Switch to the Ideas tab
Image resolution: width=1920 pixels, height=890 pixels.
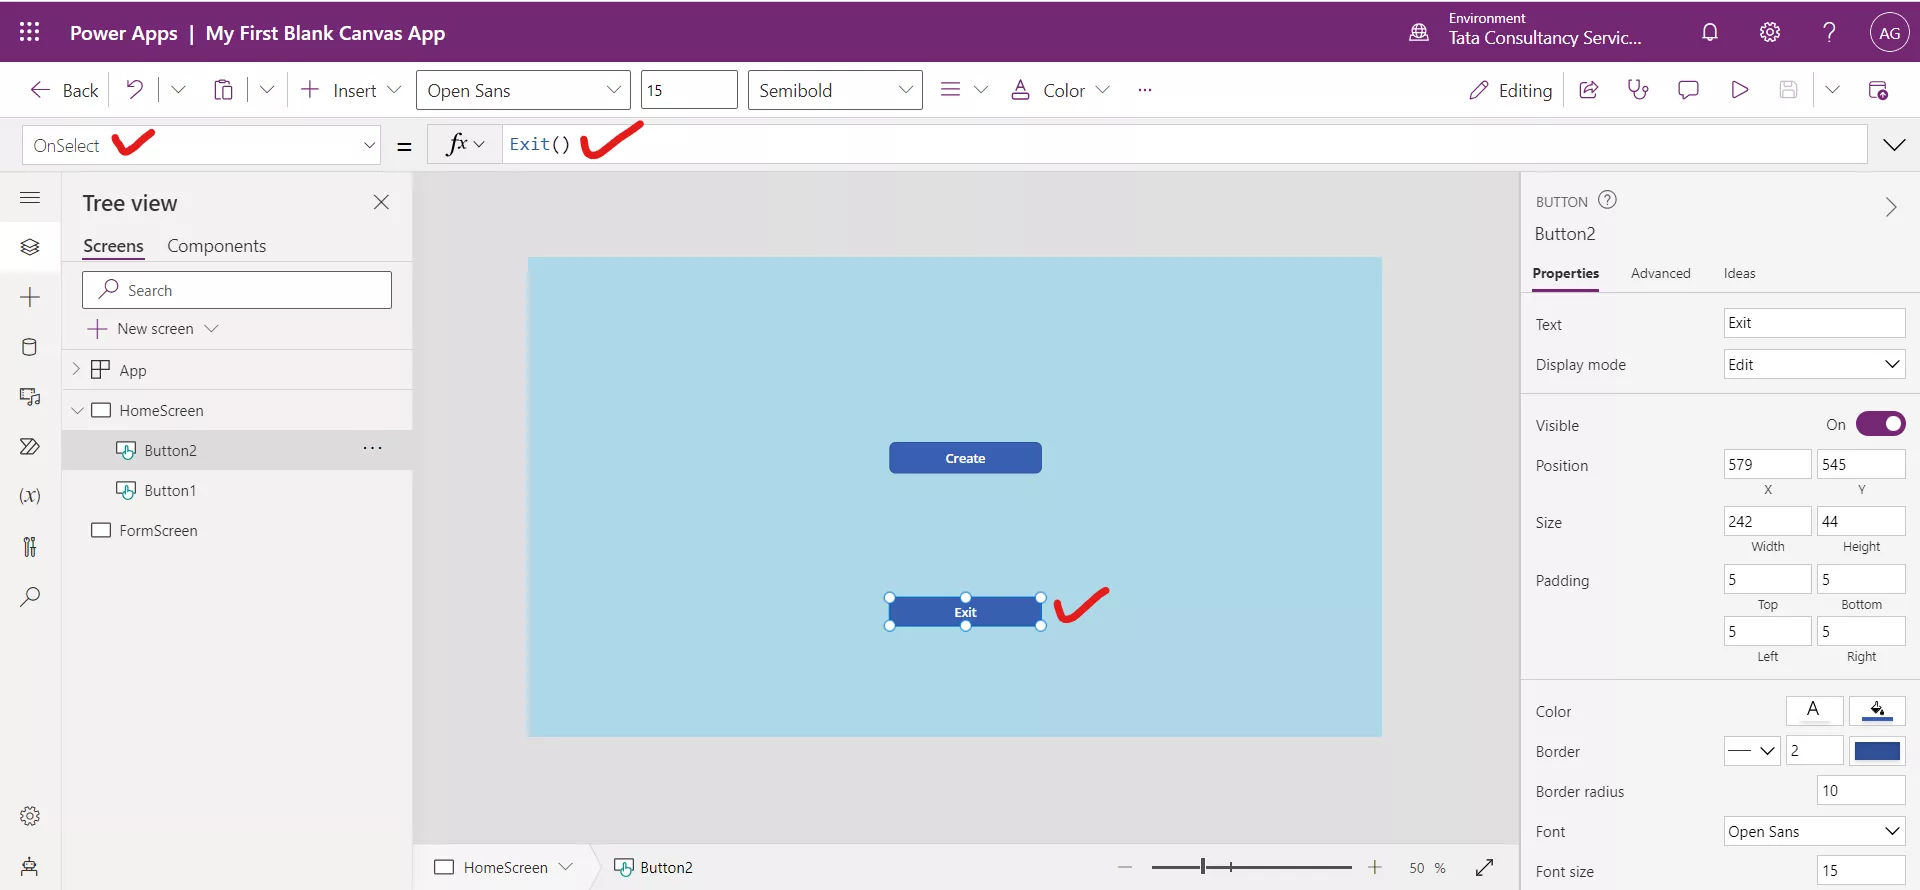(1739, 273)
